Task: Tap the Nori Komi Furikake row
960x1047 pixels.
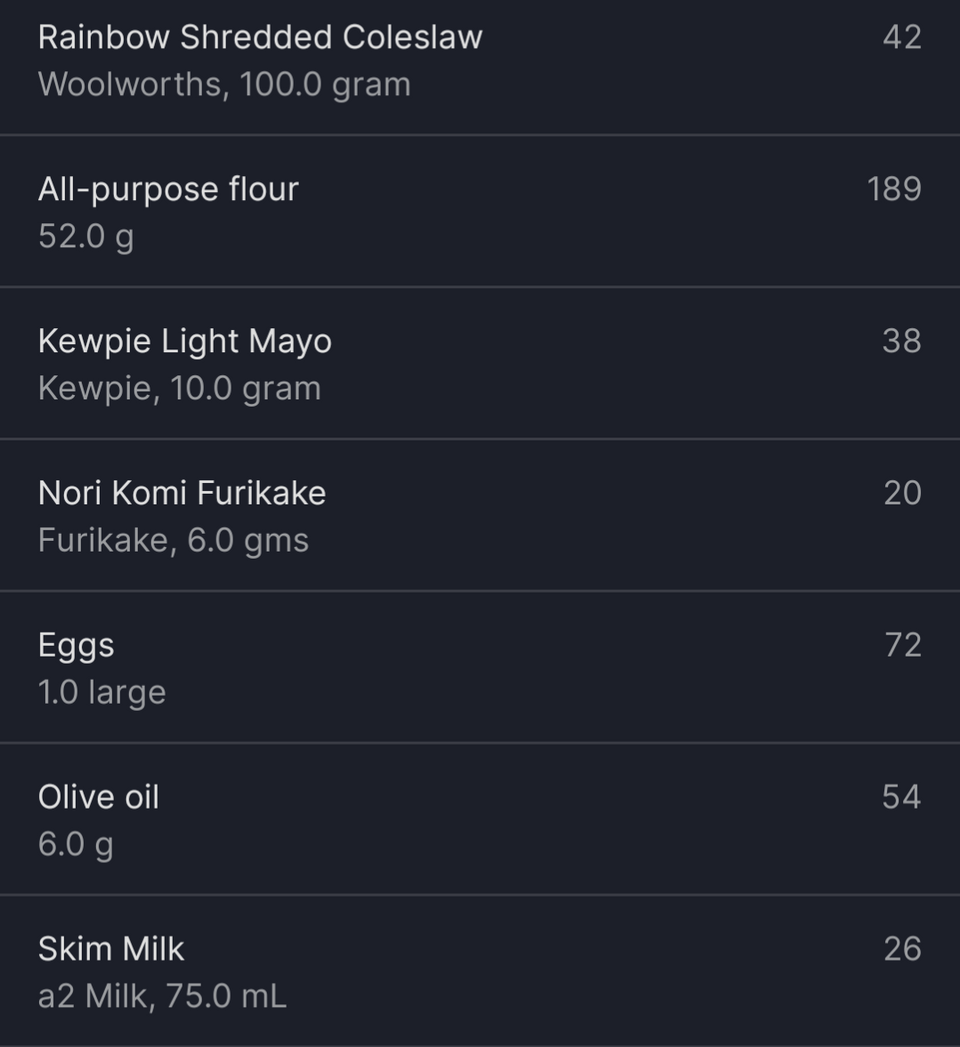Action: click(480, 515)
